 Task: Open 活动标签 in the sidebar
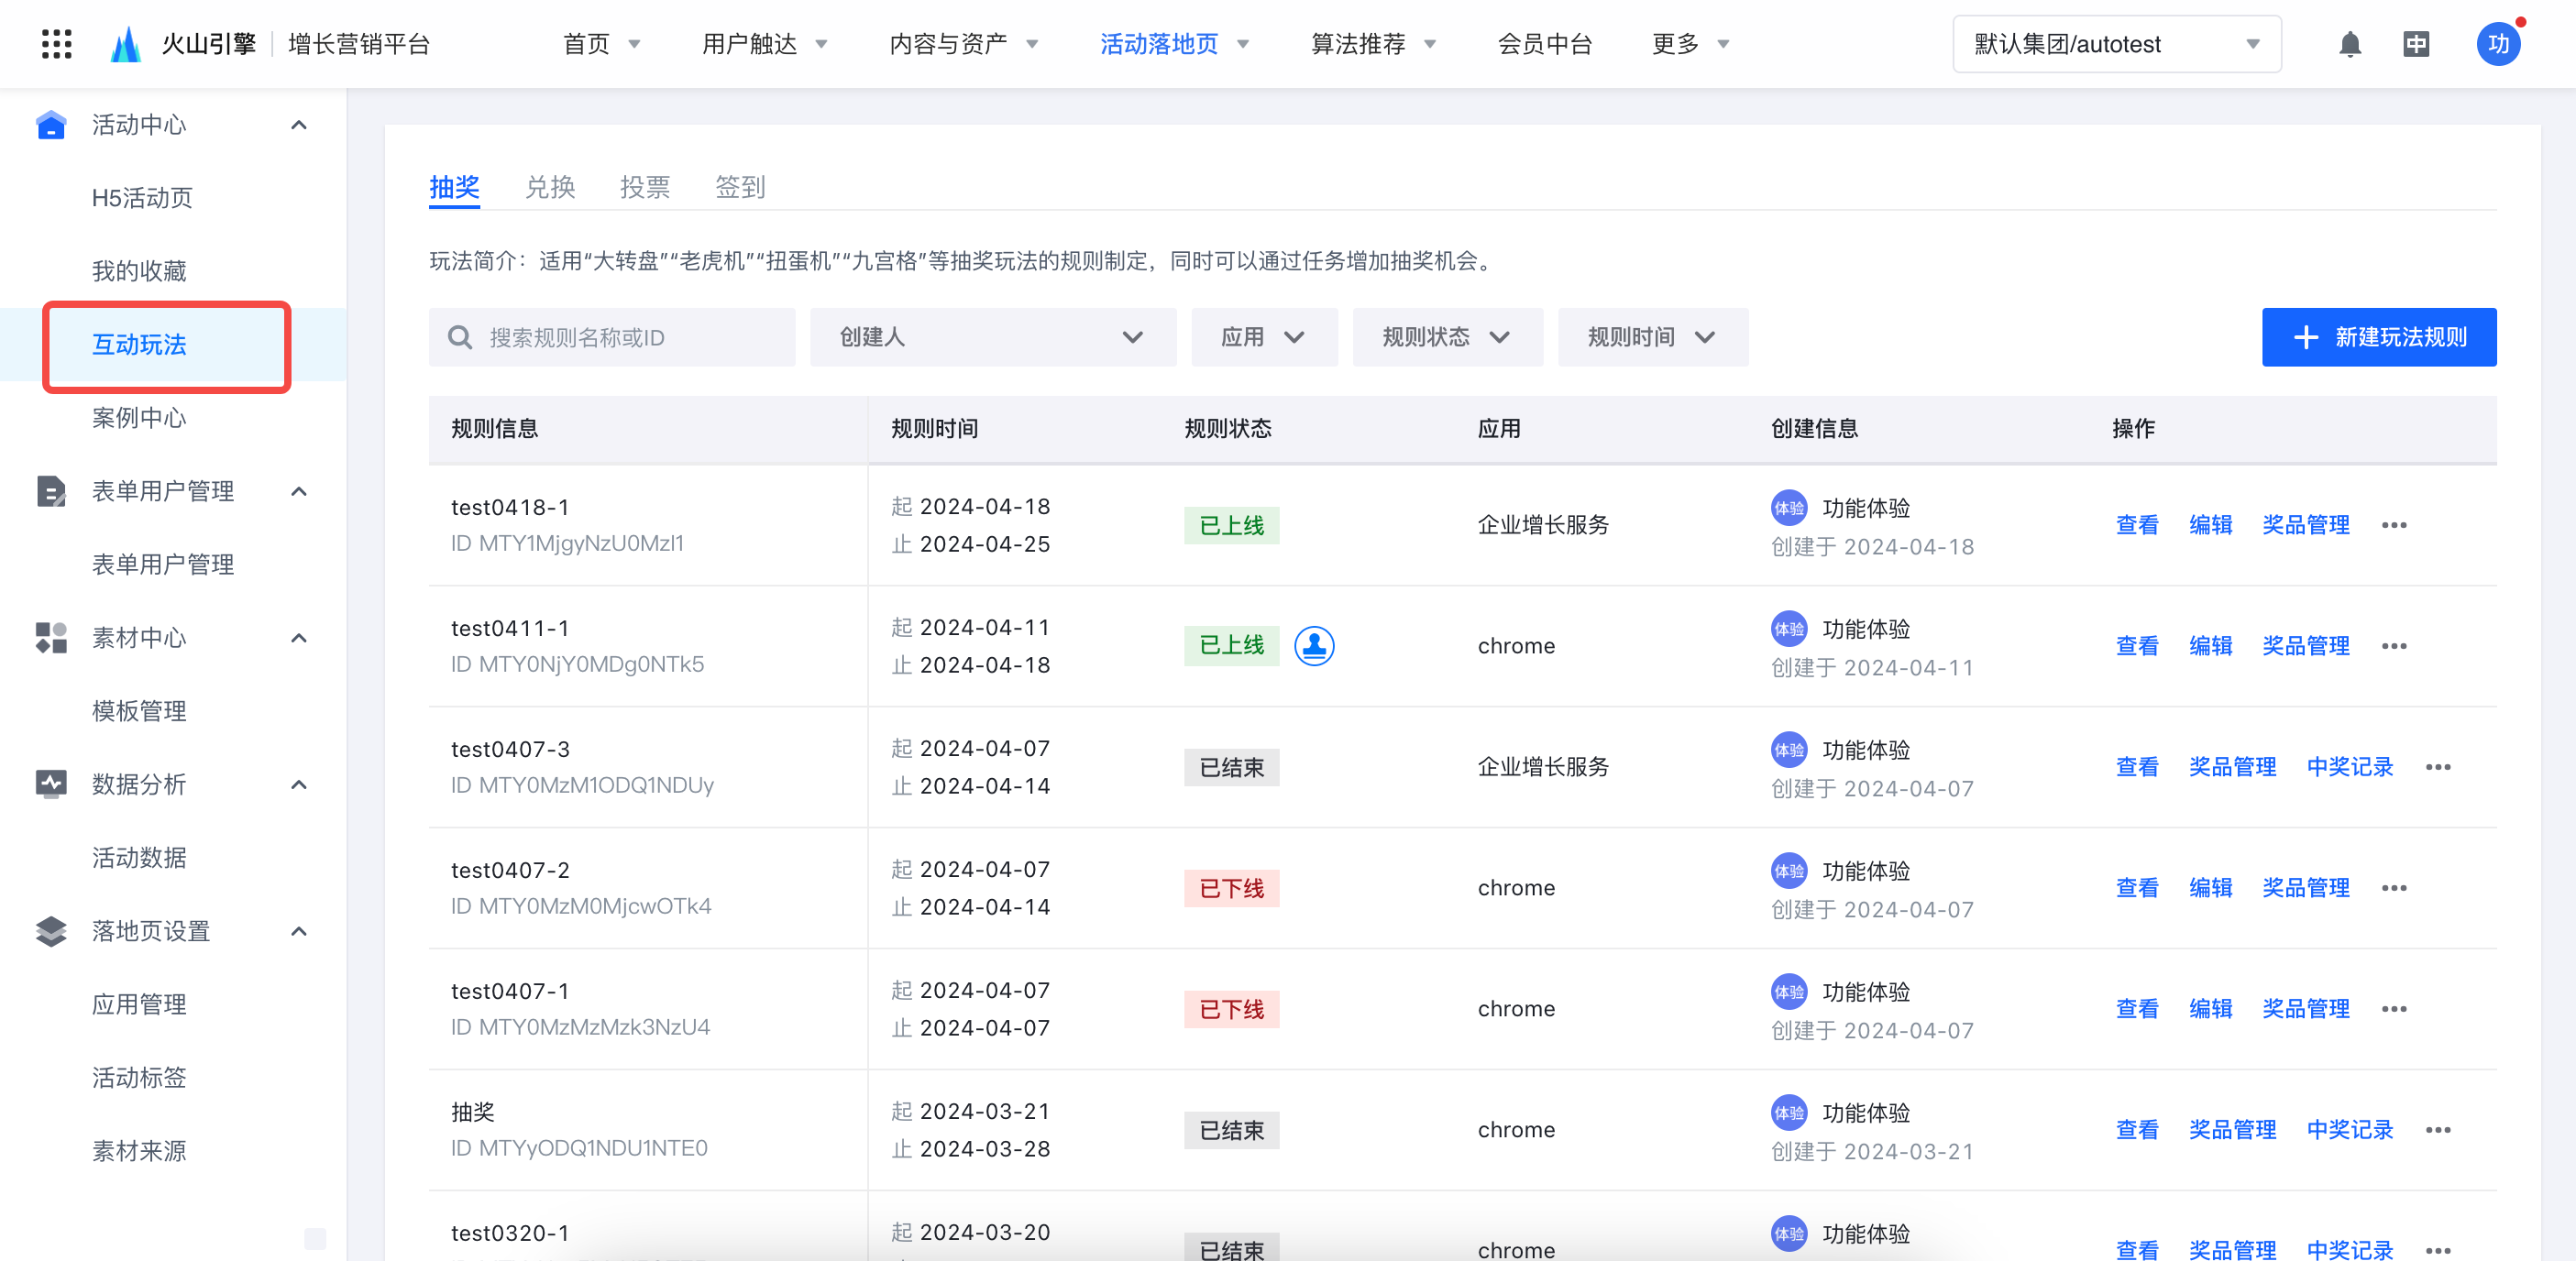(139, 1078)
